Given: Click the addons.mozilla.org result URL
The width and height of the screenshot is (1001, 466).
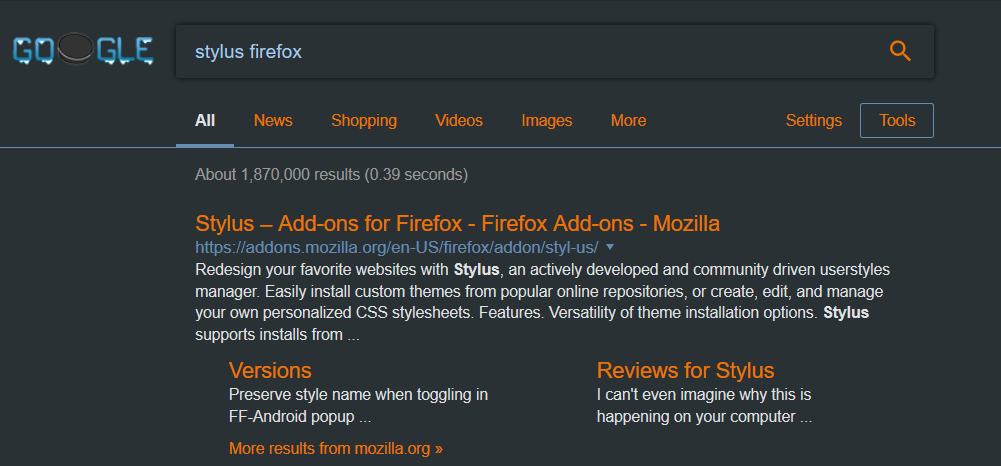Looking at the screenshot, I should point(396,246).
